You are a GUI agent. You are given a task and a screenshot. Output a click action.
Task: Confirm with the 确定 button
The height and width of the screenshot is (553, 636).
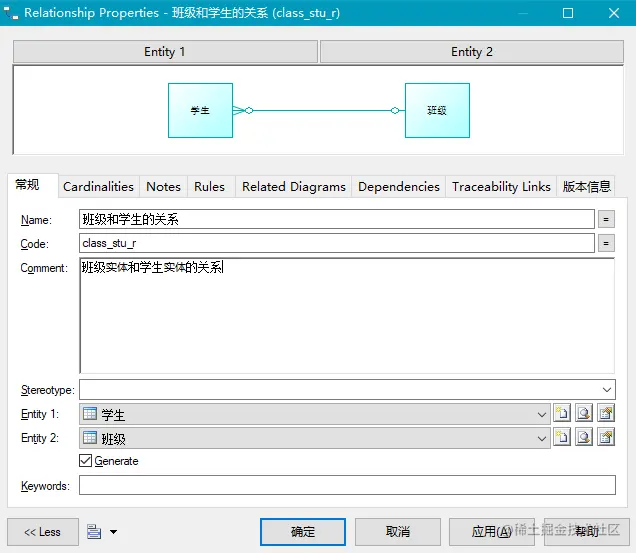(x=303, y=531)
